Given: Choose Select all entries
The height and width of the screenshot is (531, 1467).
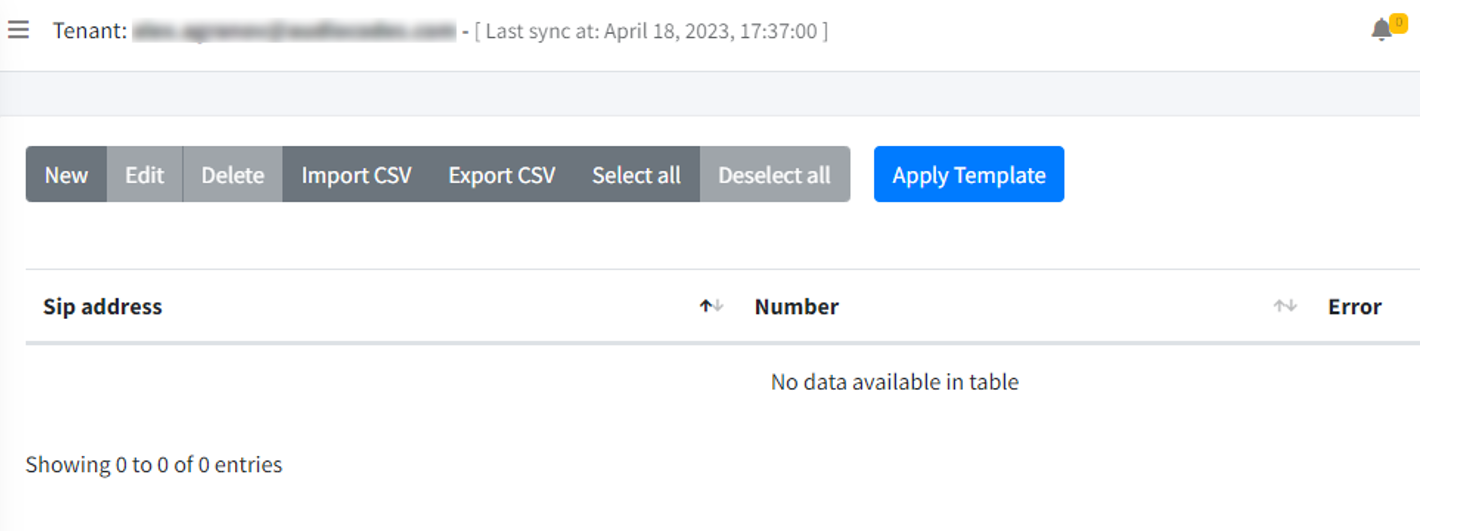Looking at the screenshot, I should click(x=636, y=175).
